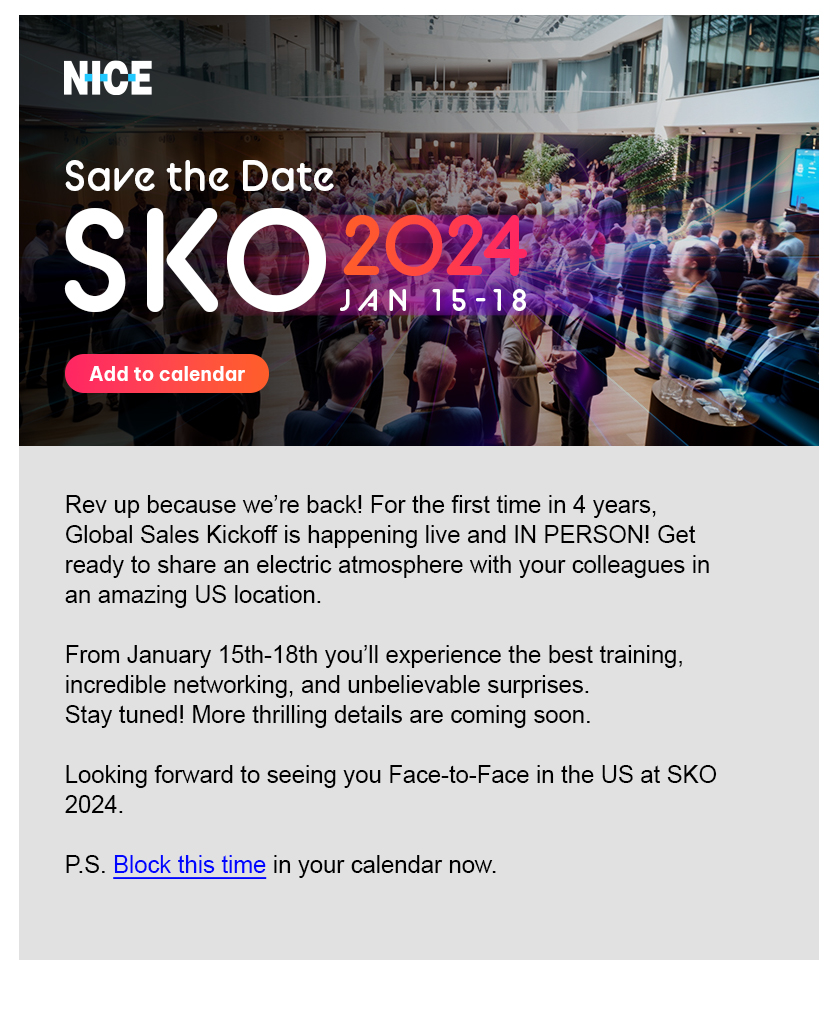
Task: Click the large white SKO lettering
Action: pos(194,260)
